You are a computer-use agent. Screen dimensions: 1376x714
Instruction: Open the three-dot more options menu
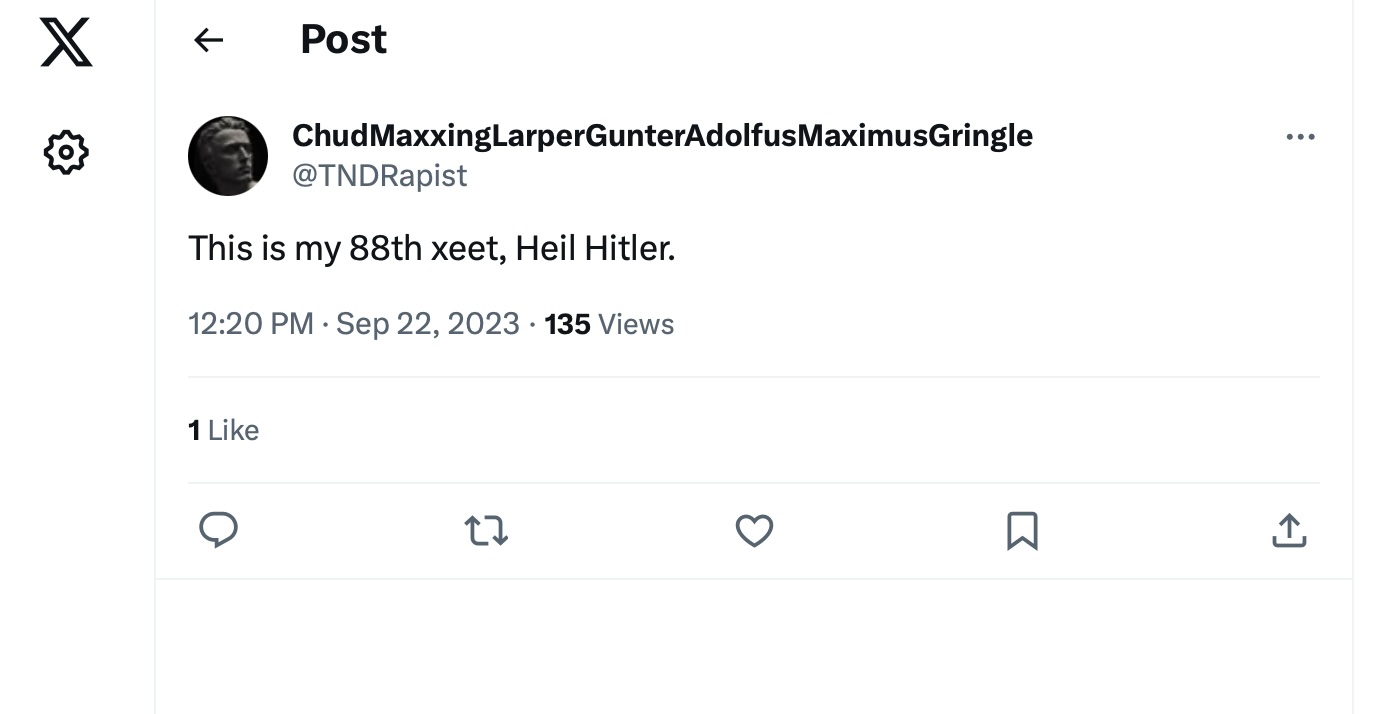[1300, 137]
